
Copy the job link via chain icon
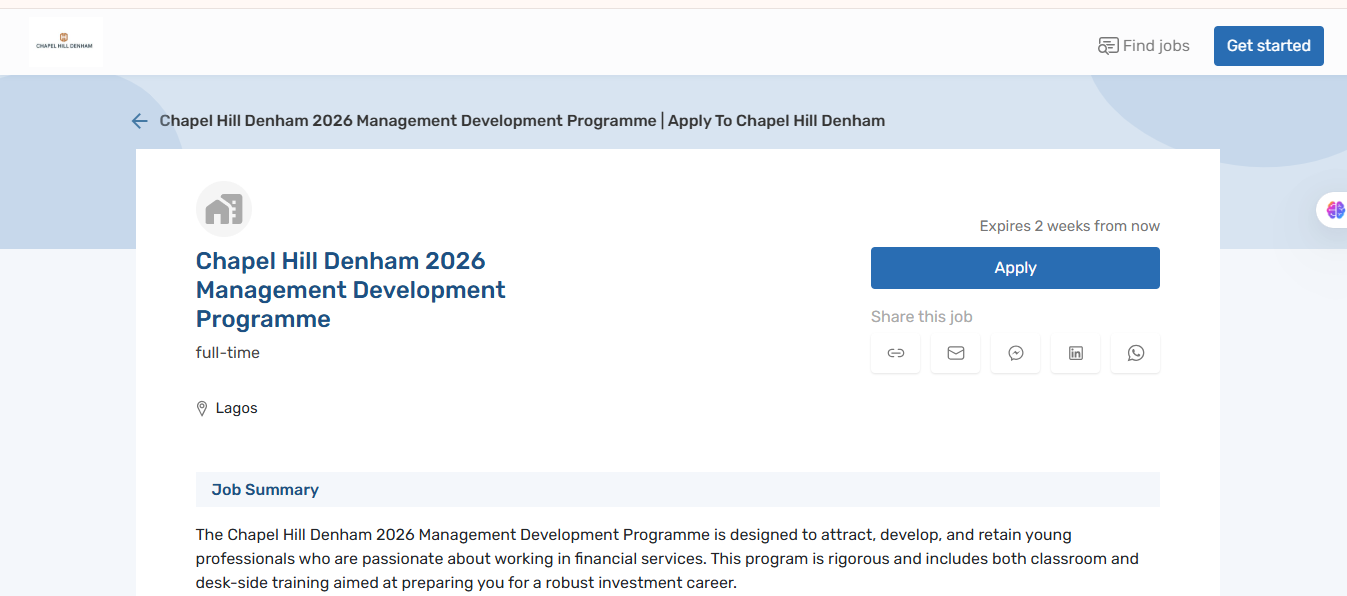tap(895, 352)
